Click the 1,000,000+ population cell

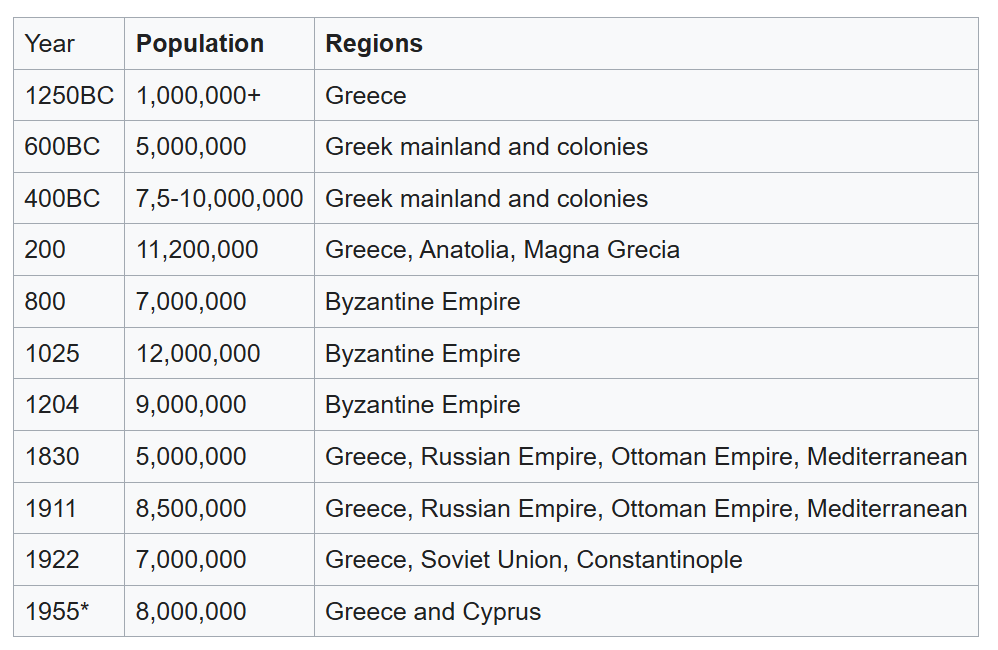coord(198,96)
